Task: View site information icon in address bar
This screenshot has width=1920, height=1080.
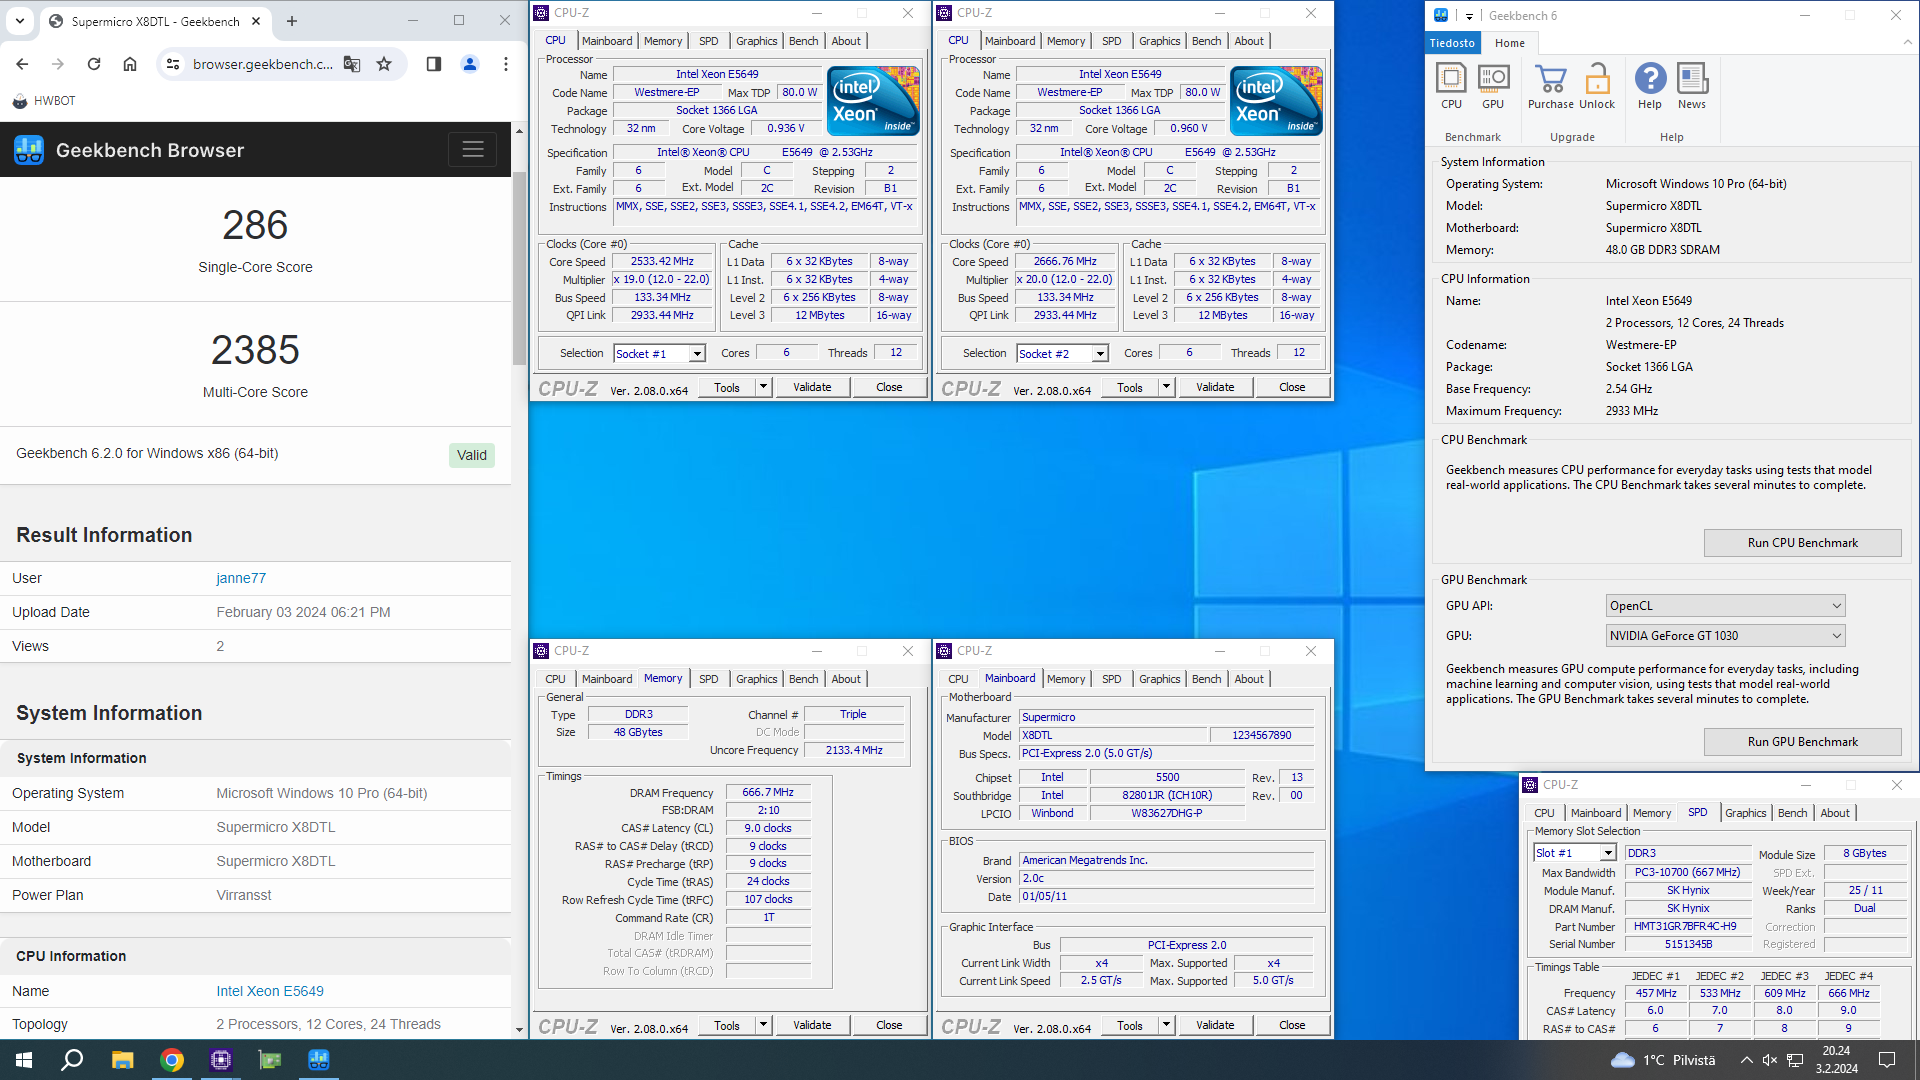Action: tap(173, 64)
